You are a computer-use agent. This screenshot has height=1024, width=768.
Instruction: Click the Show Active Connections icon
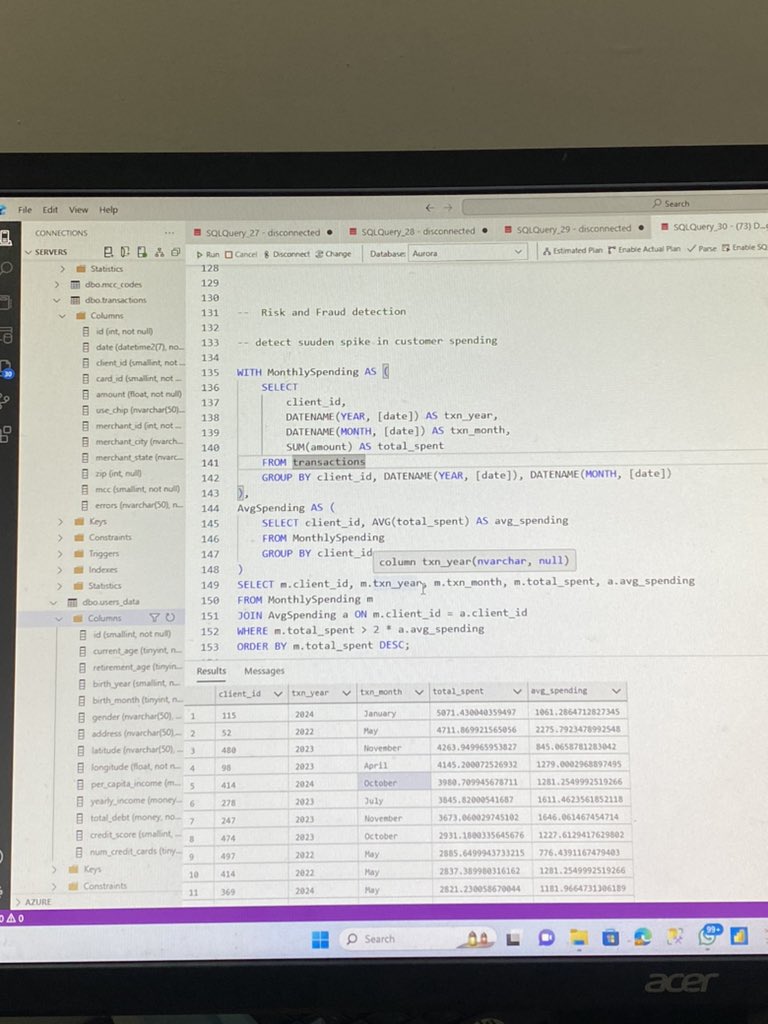click(142, 252)
